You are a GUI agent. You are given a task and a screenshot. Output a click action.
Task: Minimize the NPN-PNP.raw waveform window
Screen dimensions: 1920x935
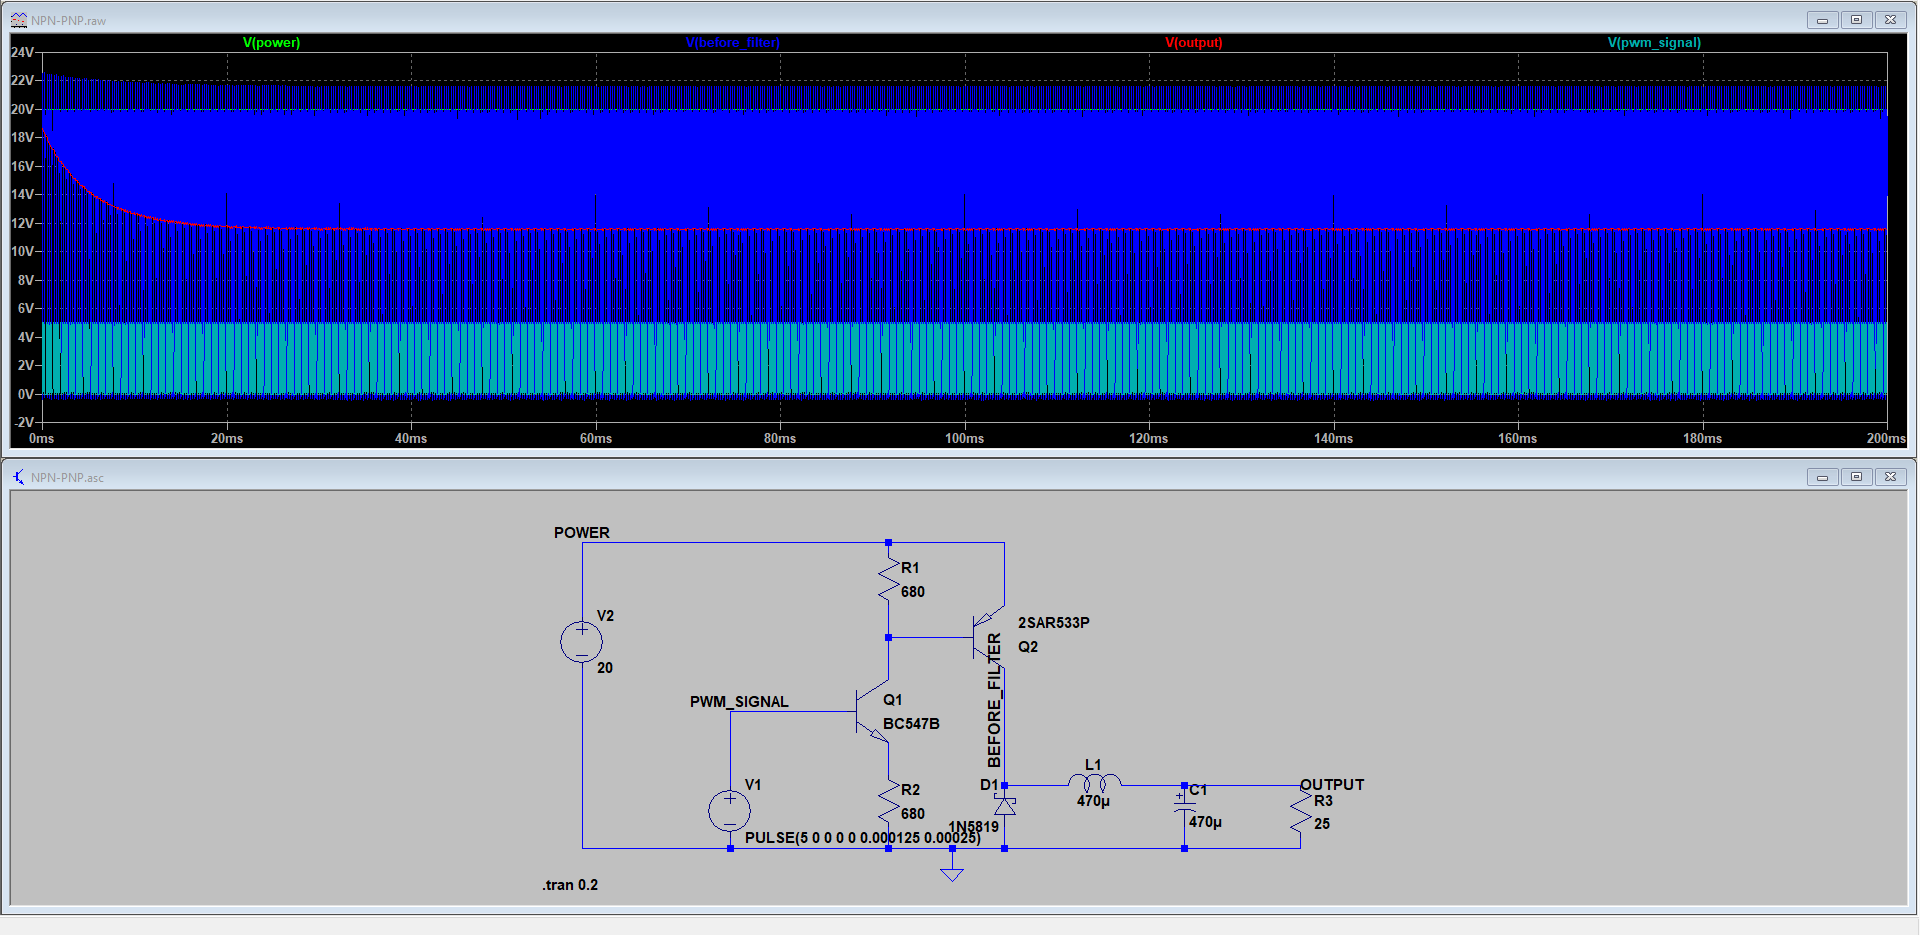point(1822,20)
